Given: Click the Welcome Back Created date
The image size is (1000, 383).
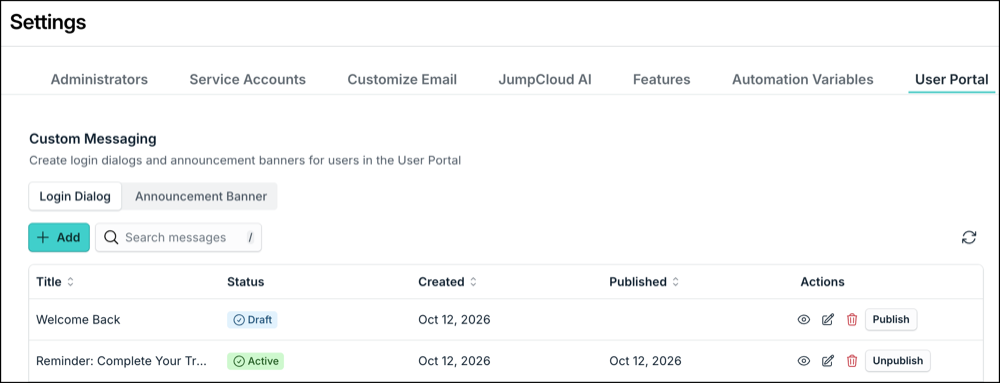Looking at the screenshot, I should coord(454,320).
